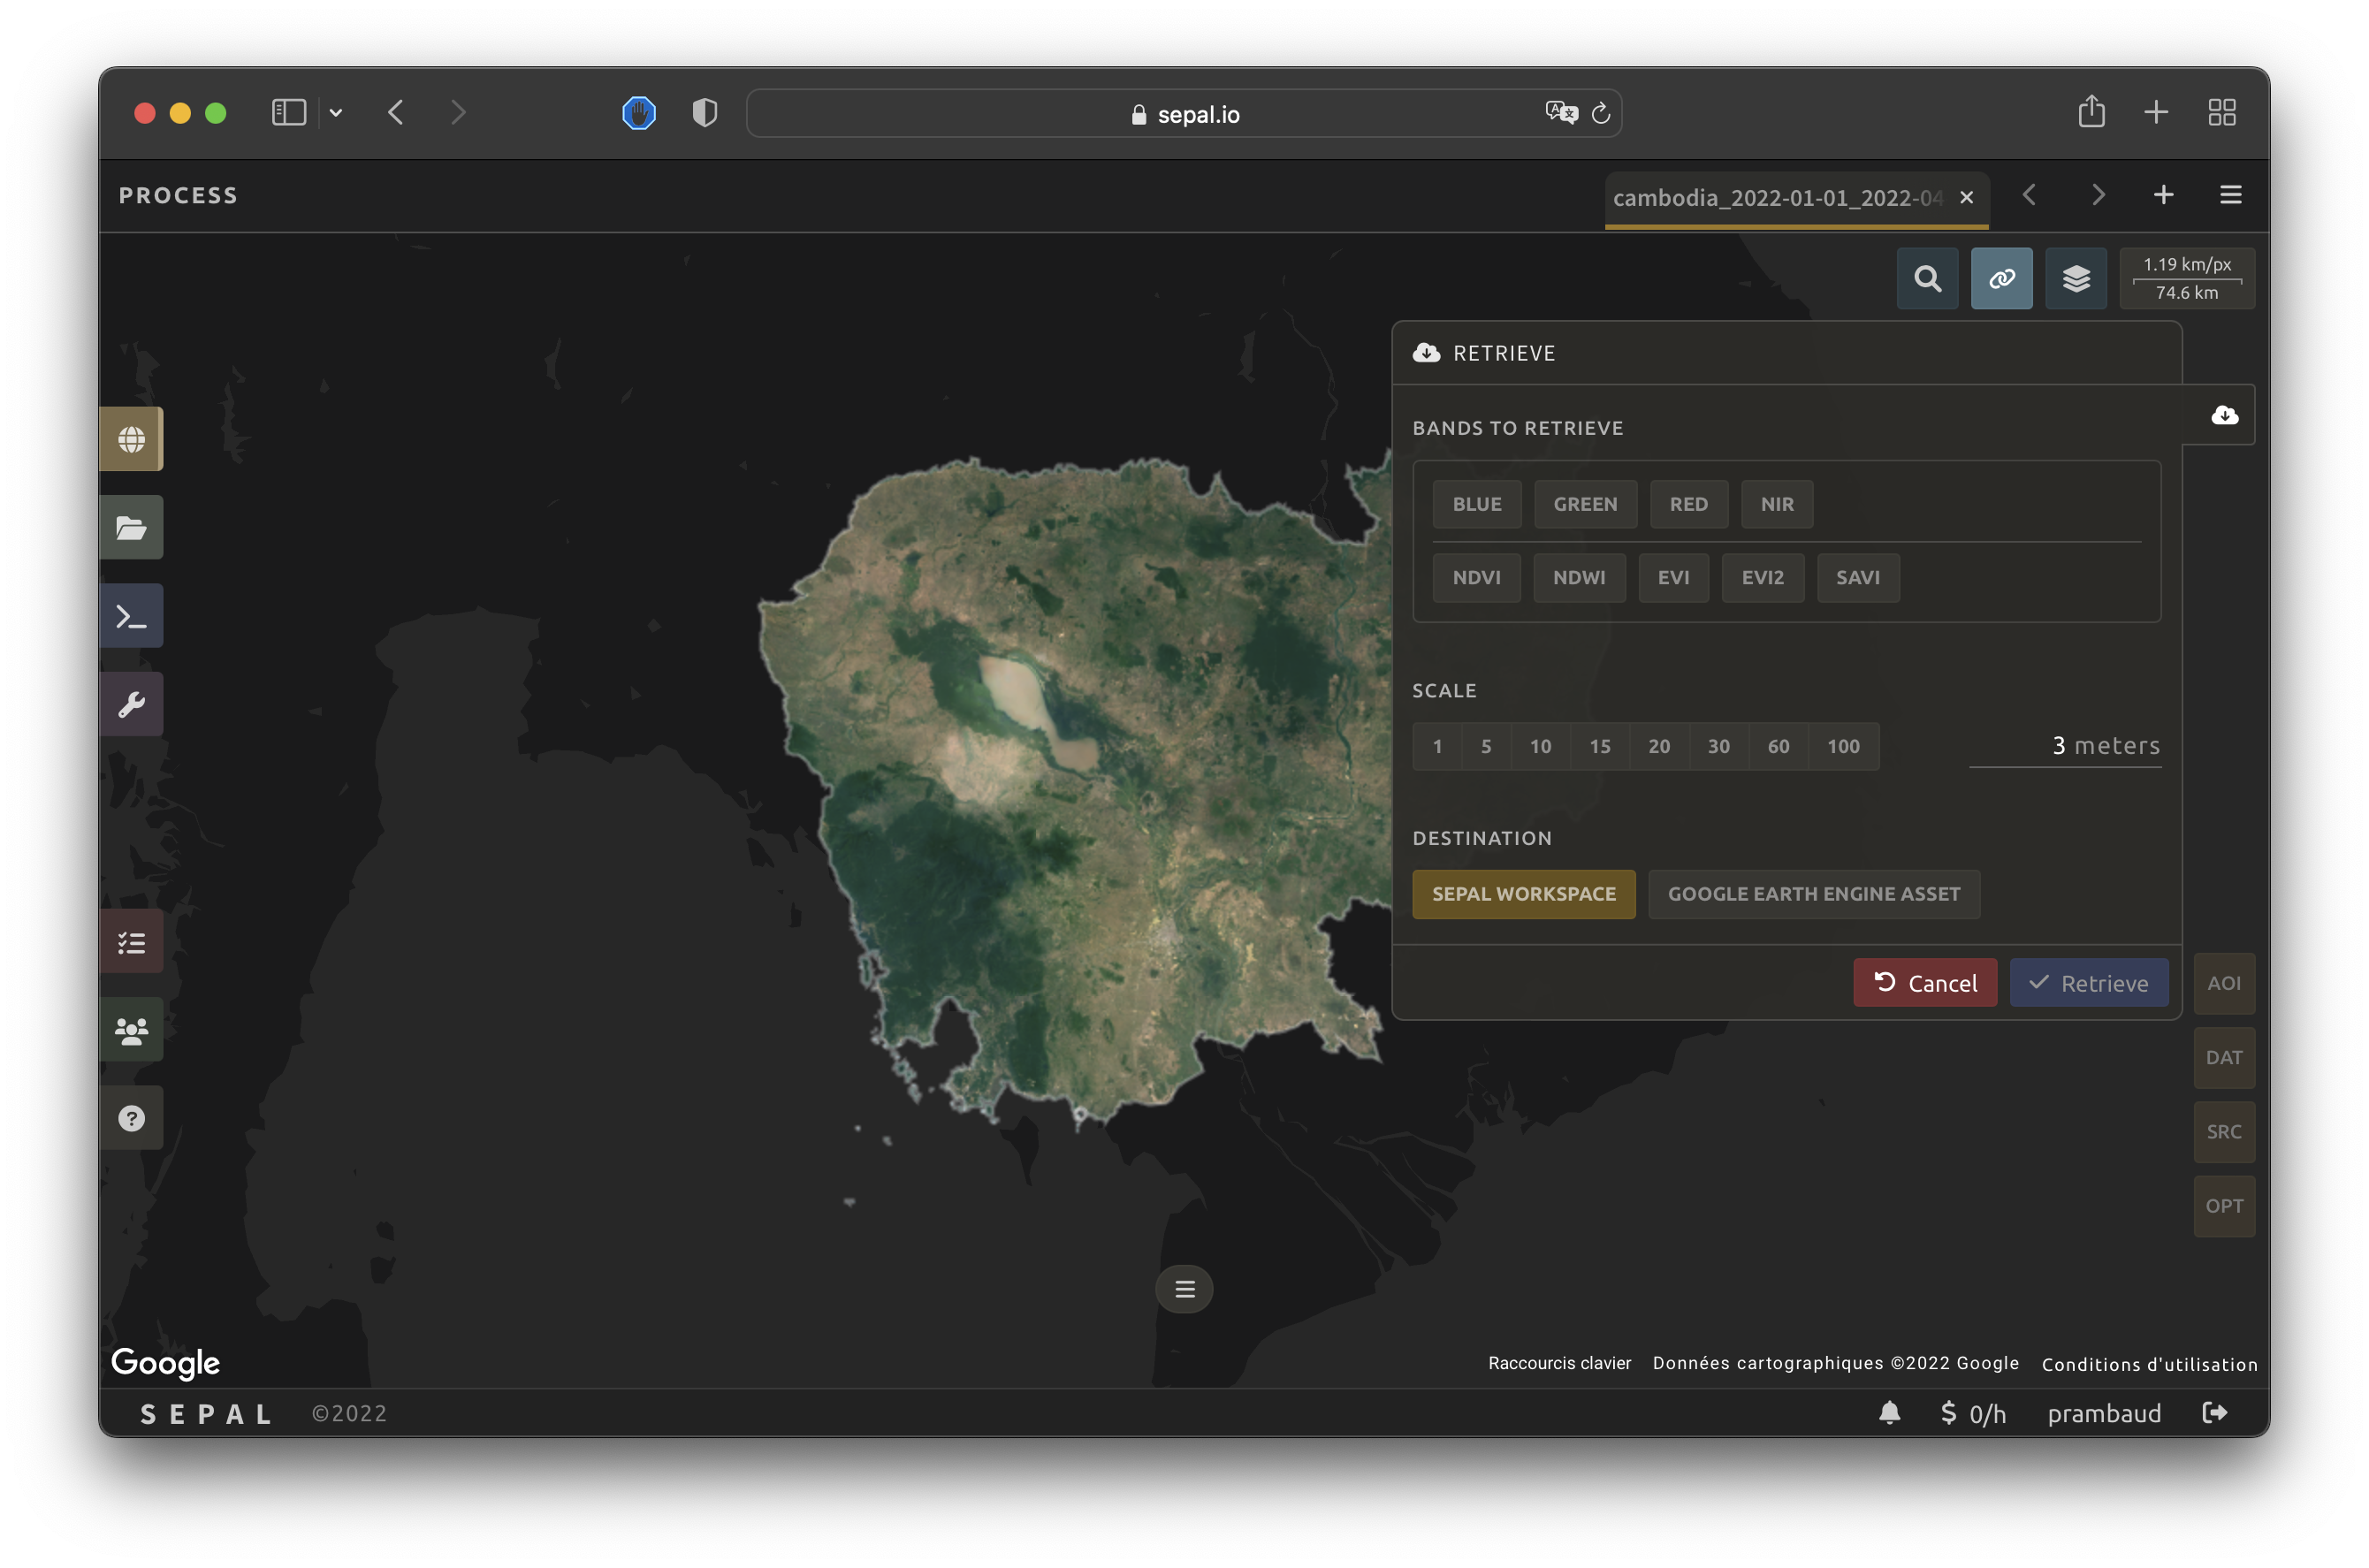Open the map layers stack icon
Screen dimensions: 2369x1568
pos(2075,278)
